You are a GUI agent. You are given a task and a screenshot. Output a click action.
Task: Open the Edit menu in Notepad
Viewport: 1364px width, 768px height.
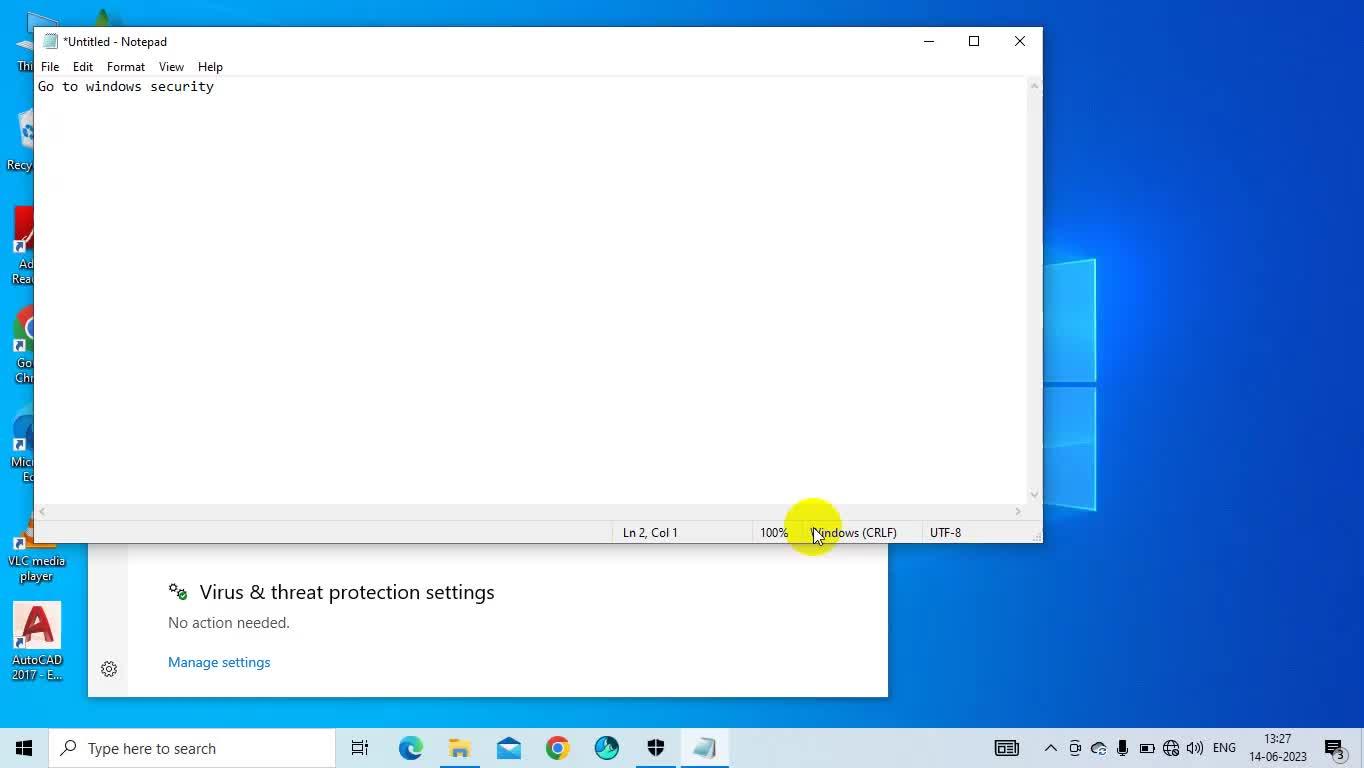[x=83, y=67]
